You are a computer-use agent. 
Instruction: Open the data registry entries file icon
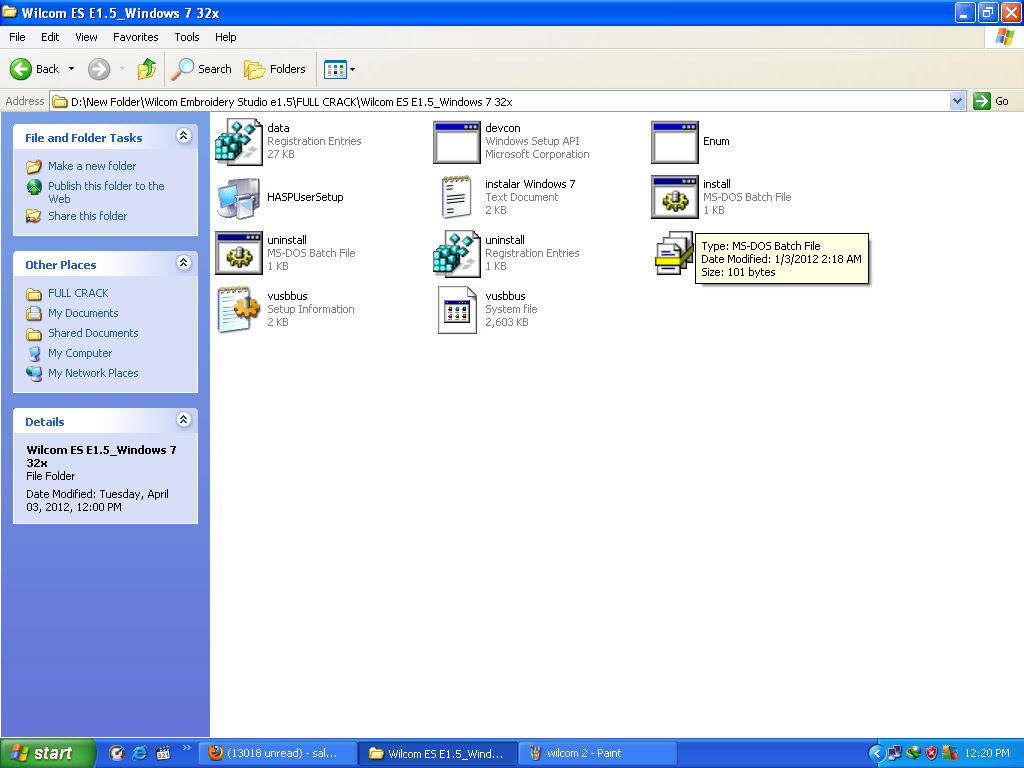point(238,141)
